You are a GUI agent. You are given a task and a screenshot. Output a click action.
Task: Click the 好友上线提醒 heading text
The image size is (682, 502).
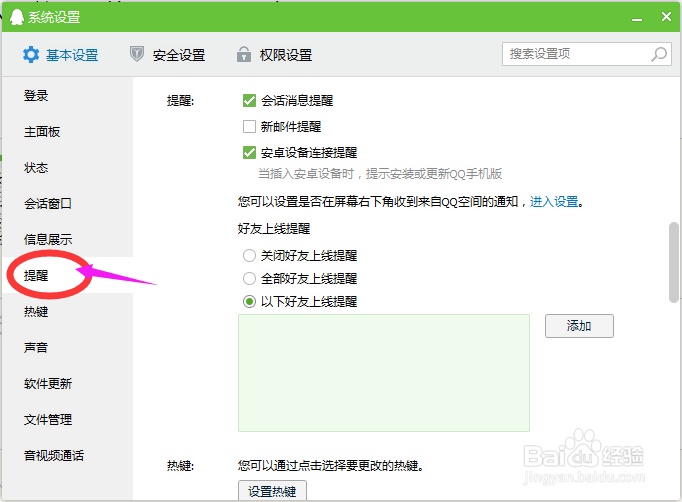pos(274,228)
